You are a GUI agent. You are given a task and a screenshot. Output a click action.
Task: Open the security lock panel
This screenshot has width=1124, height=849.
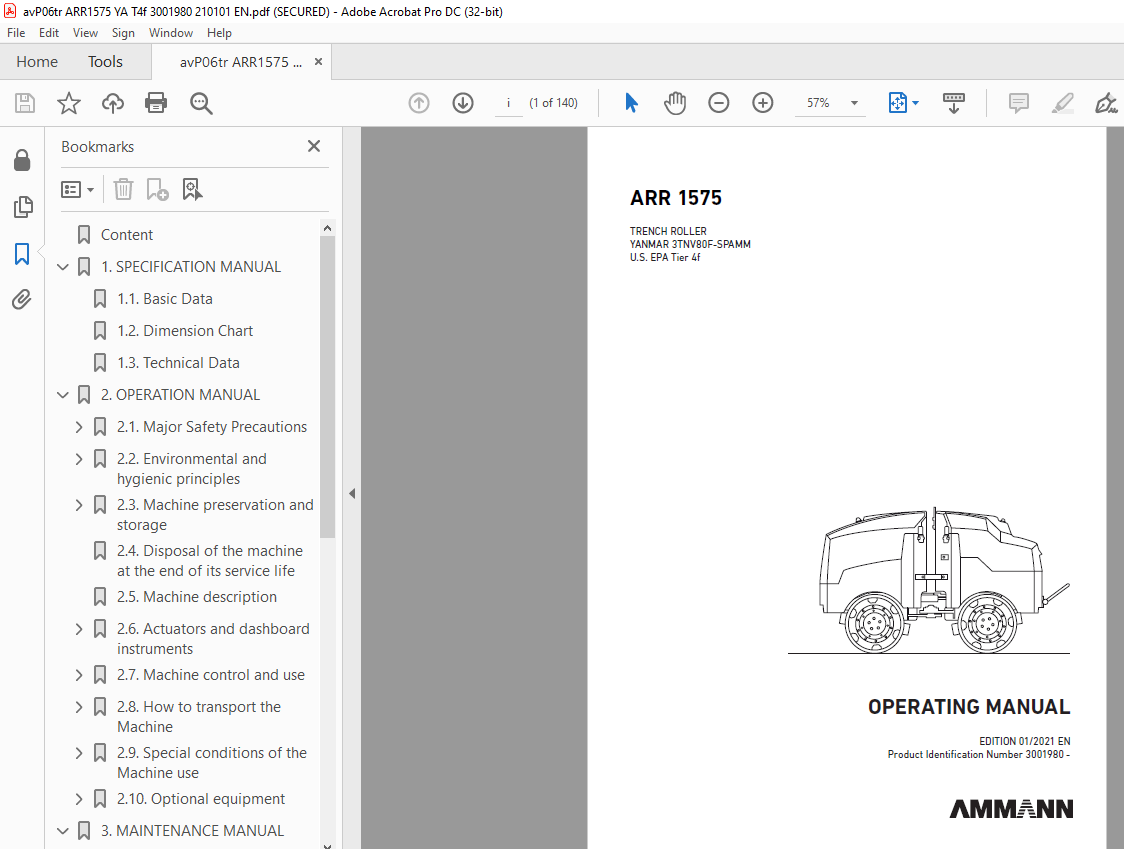[x=22, y=161]
